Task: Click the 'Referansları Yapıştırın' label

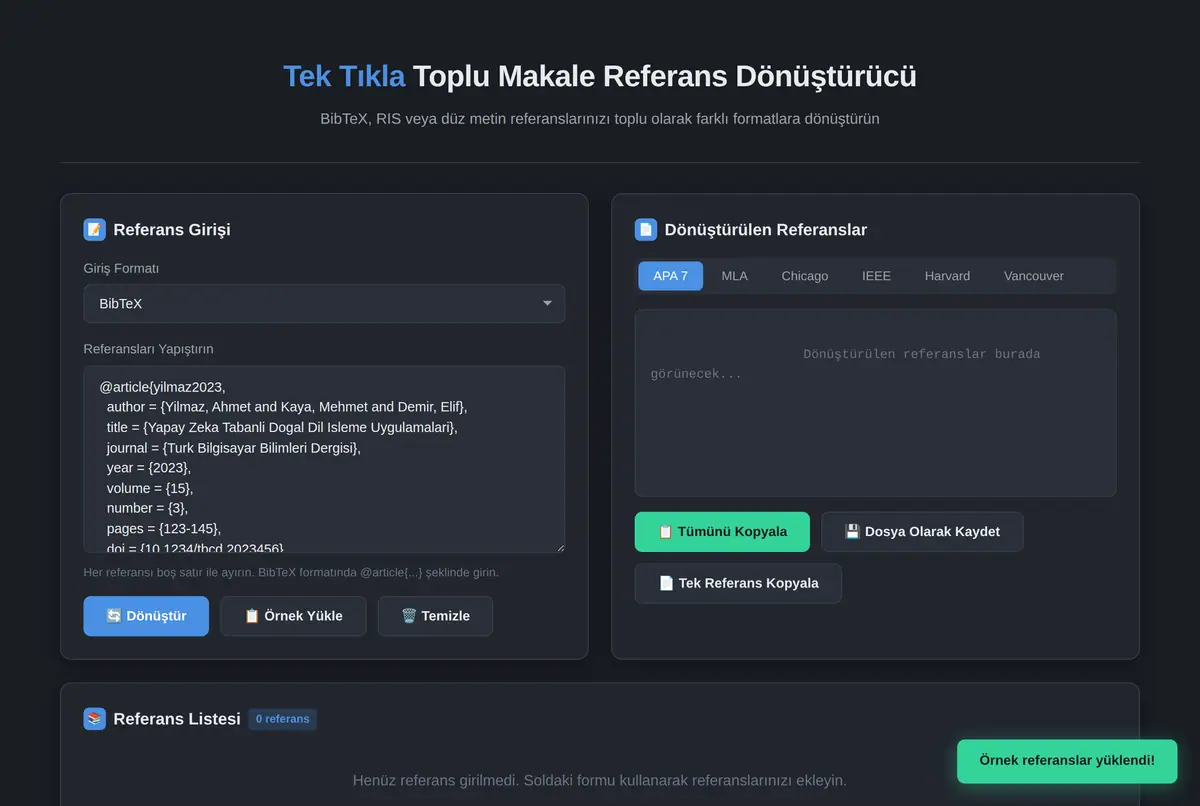Action: click(148, 349)
